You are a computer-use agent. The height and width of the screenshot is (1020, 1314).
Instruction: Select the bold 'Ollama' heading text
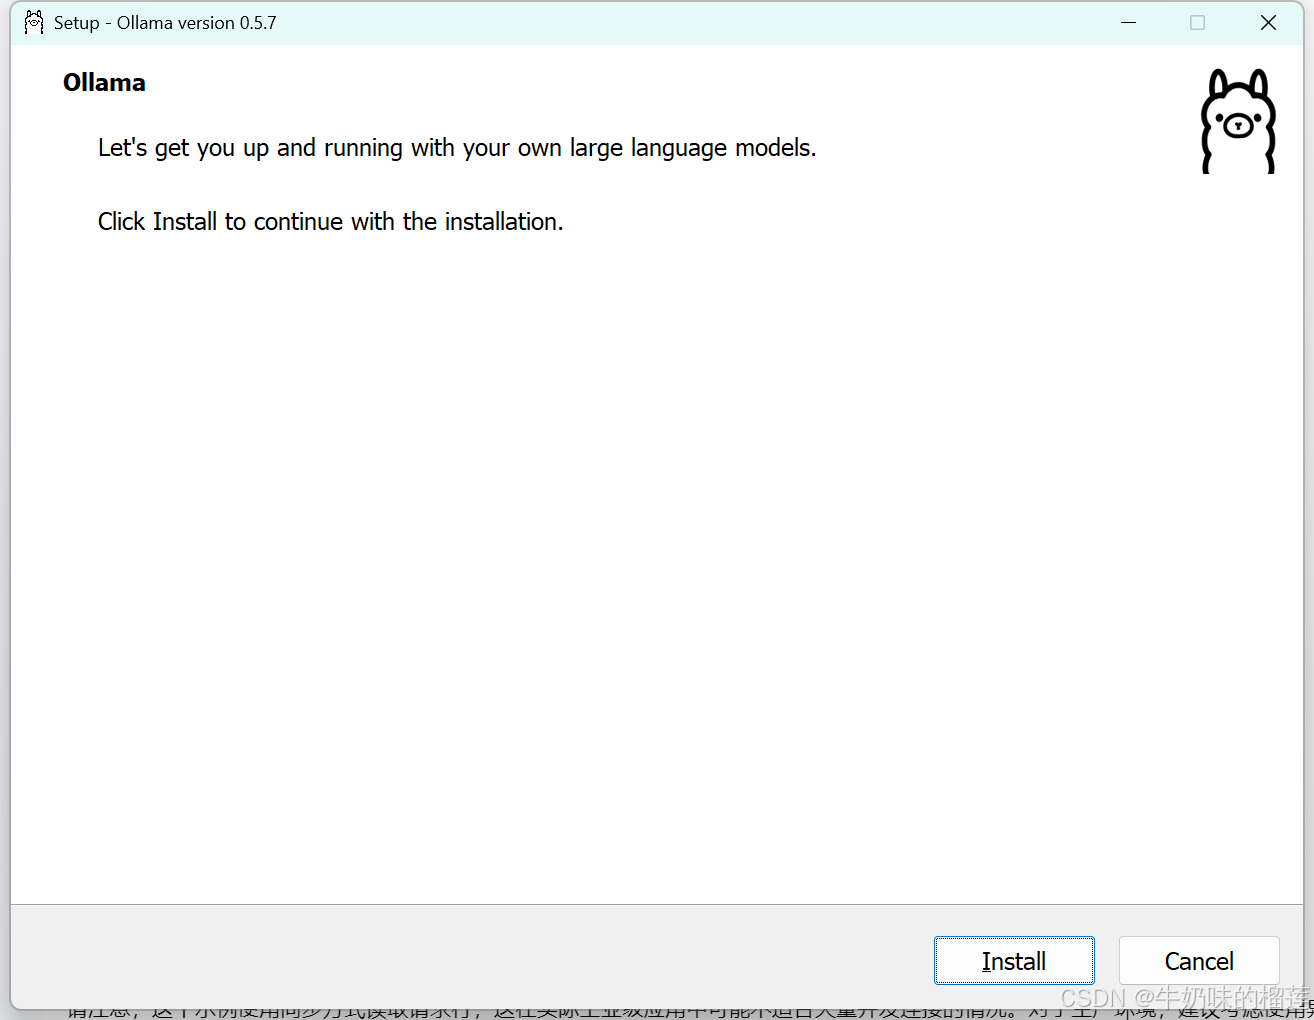pyautogui.click(x=104, y=83)
